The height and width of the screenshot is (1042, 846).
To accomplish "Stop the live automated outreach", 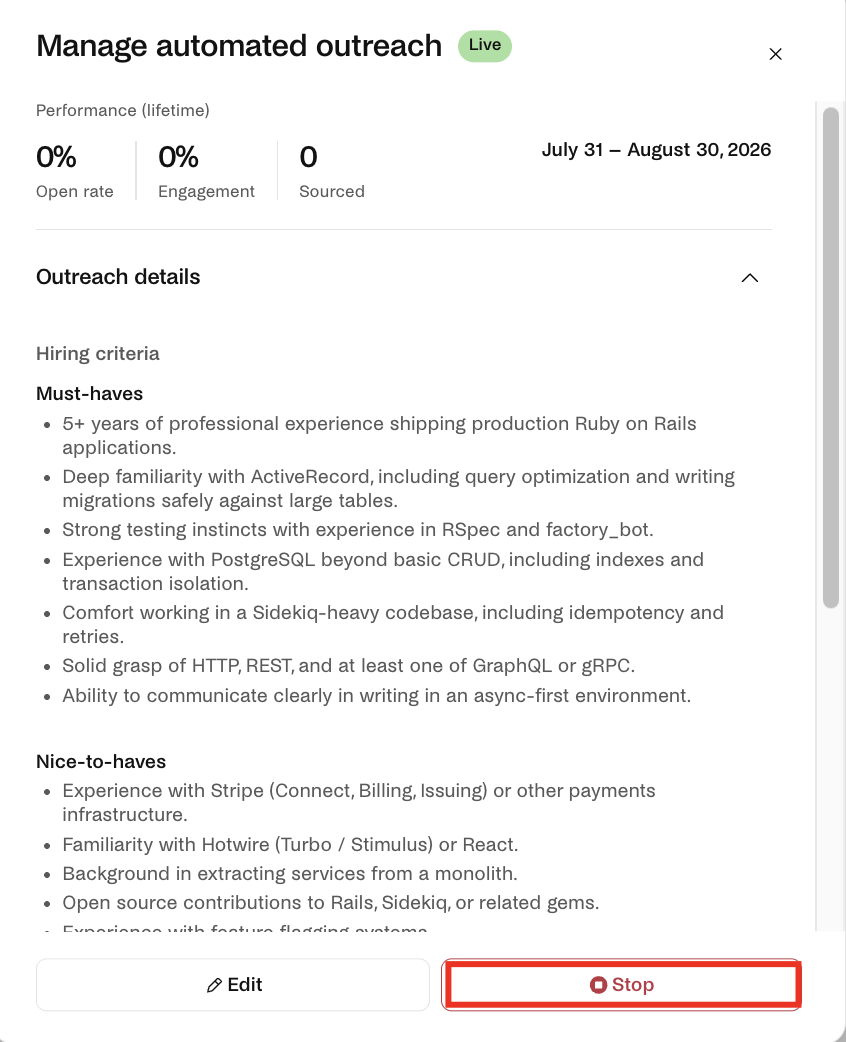I will 621,984.
